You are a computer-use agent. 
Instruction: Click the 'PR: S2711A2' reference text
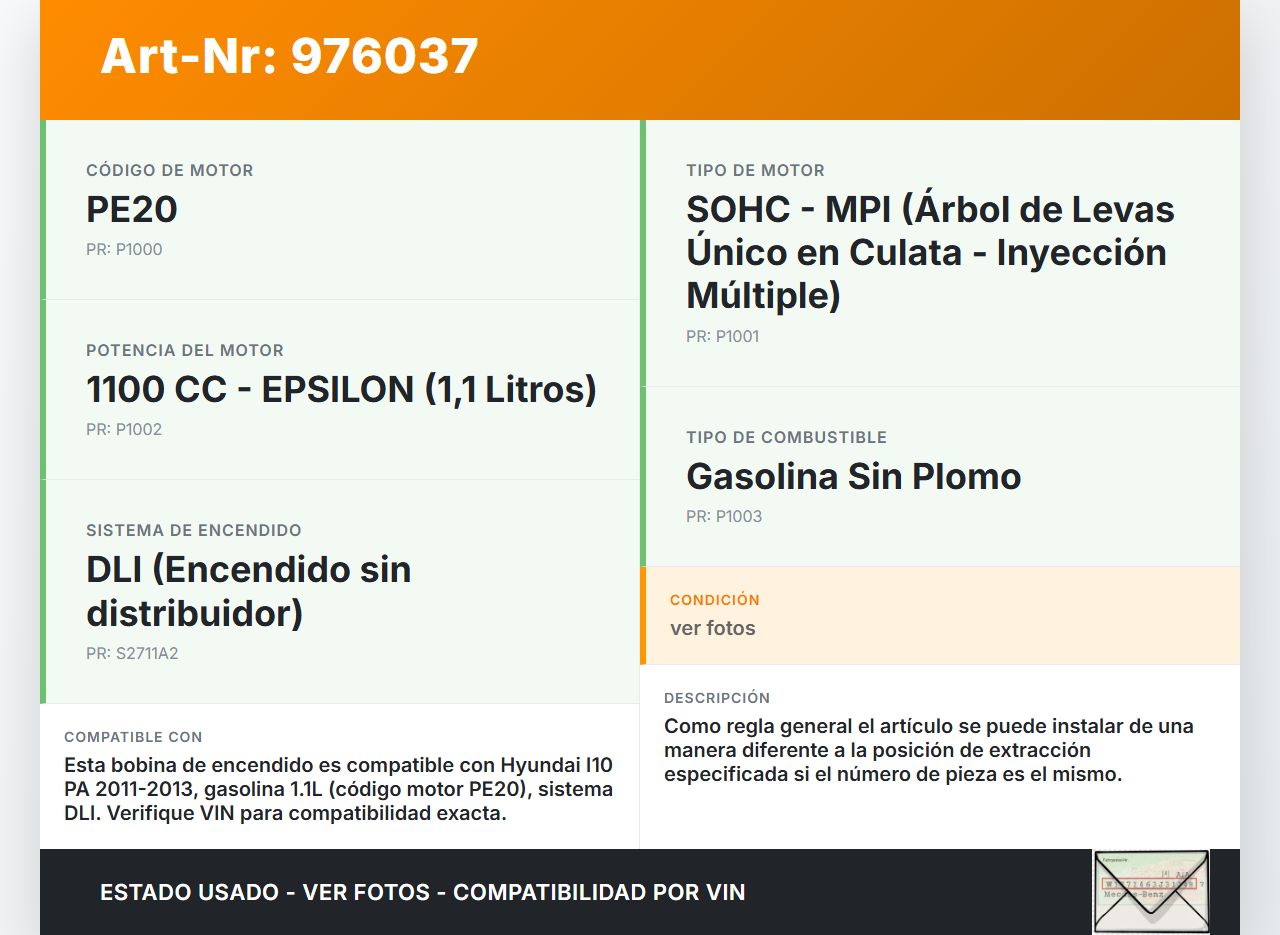pos(132,653)
